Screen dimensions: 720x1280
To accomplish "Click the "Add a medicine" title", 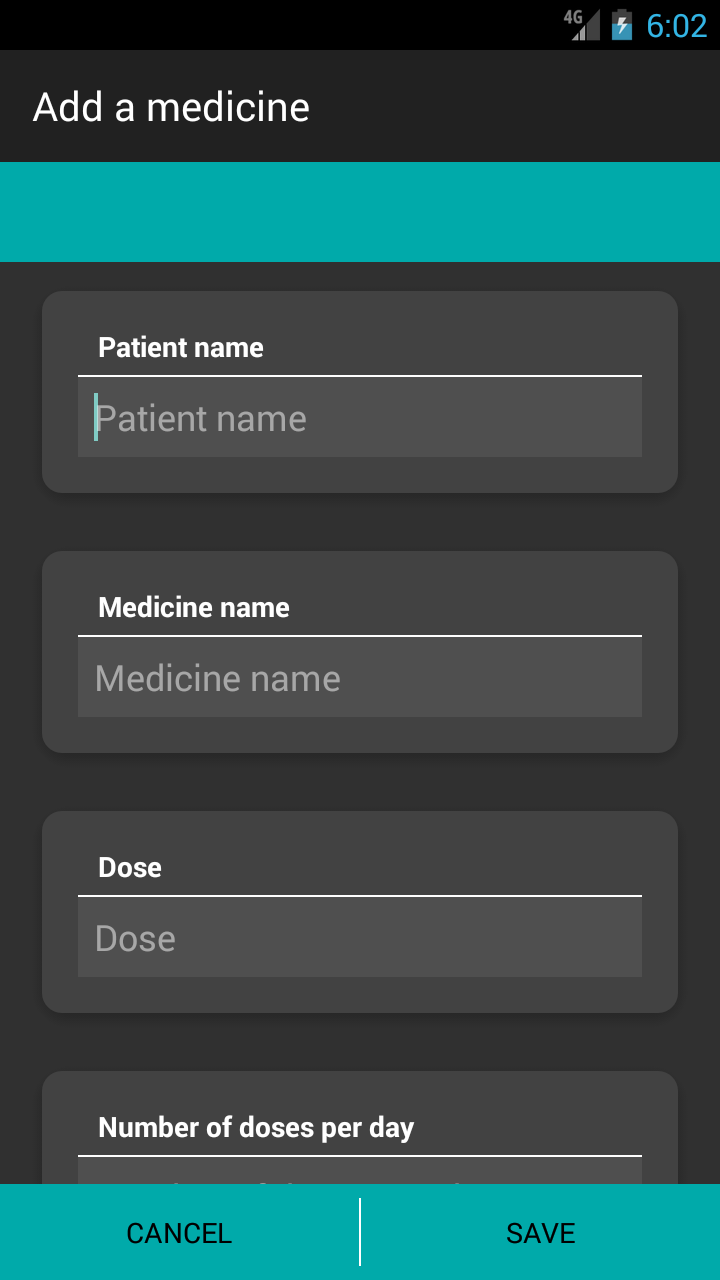I will click(x=171, y=107).
